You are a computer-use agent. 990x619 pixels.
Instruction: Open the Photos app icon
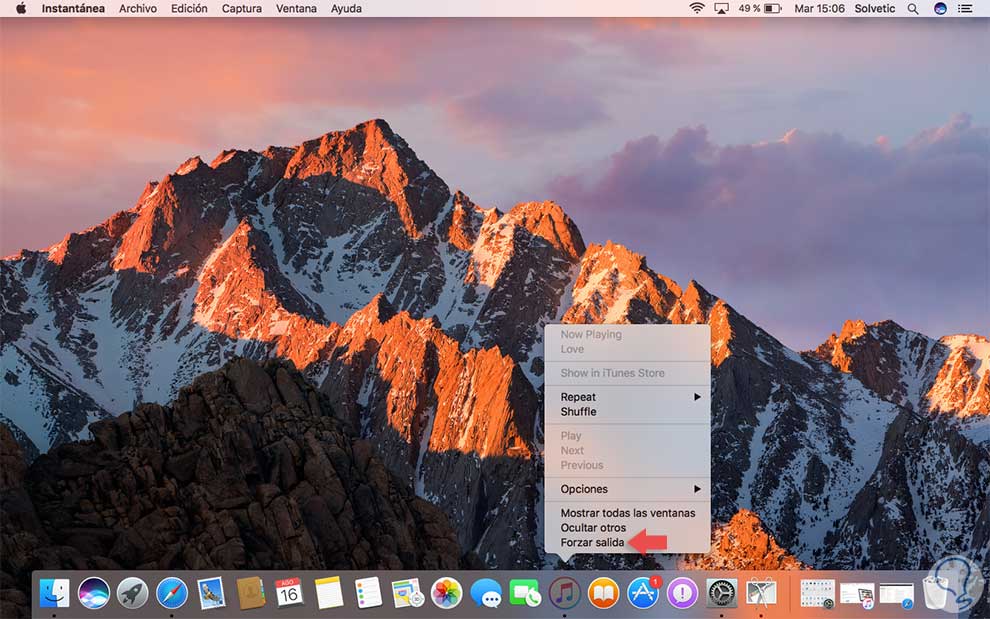coord(446,593)
